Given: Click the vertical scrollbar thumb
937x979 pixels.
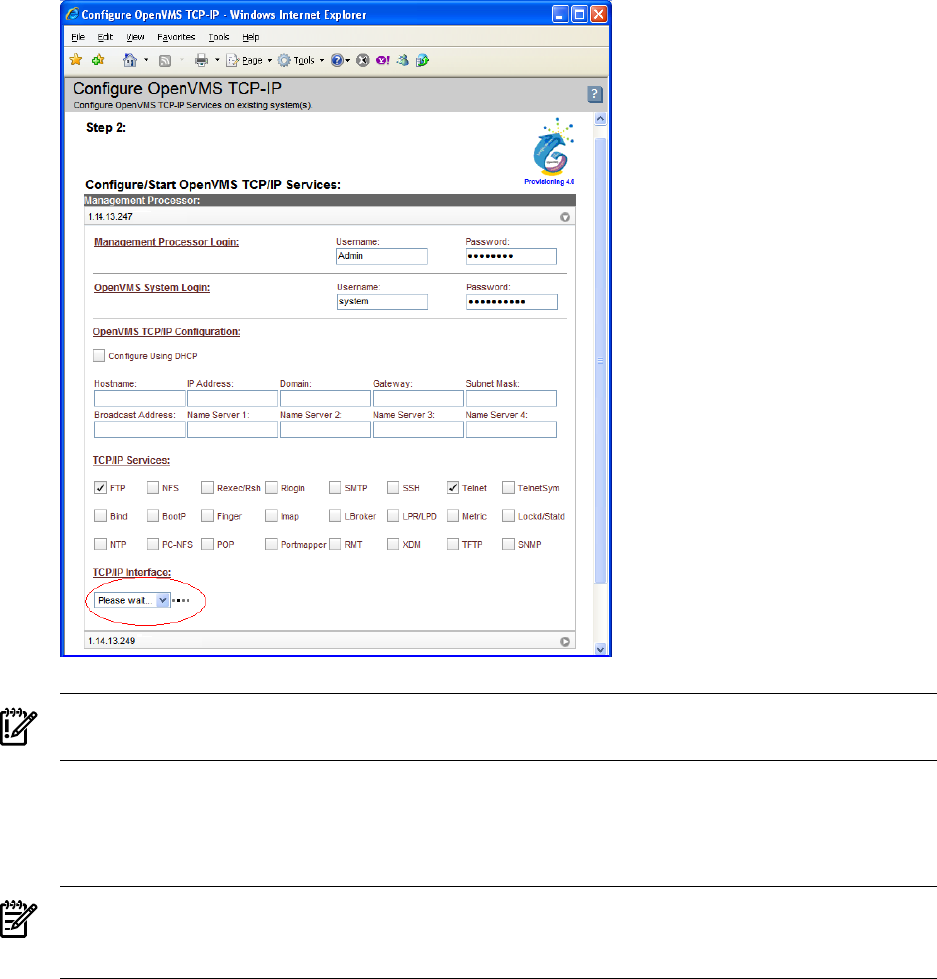Looking at the screenshot, I should (x=601, y=361).
